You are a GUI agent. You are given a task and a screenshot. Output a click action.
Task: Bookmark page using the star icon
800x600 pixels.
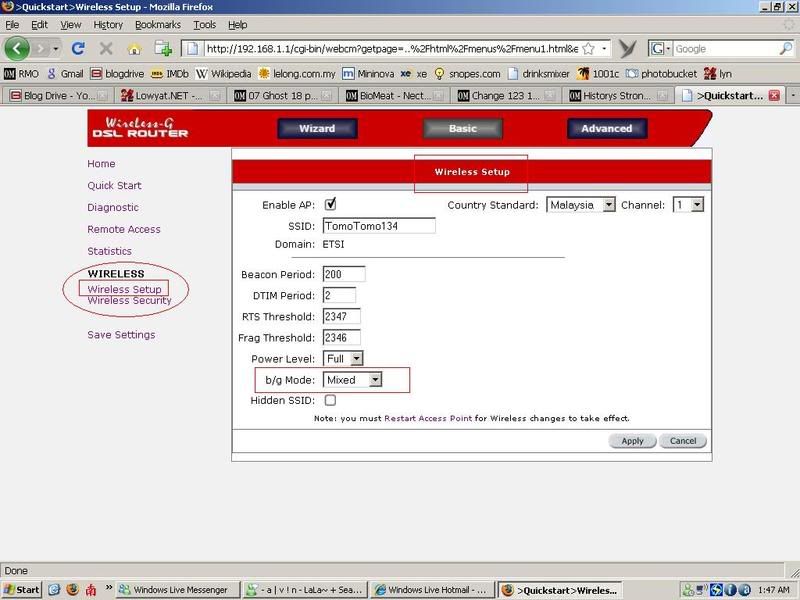click(589, 48)
